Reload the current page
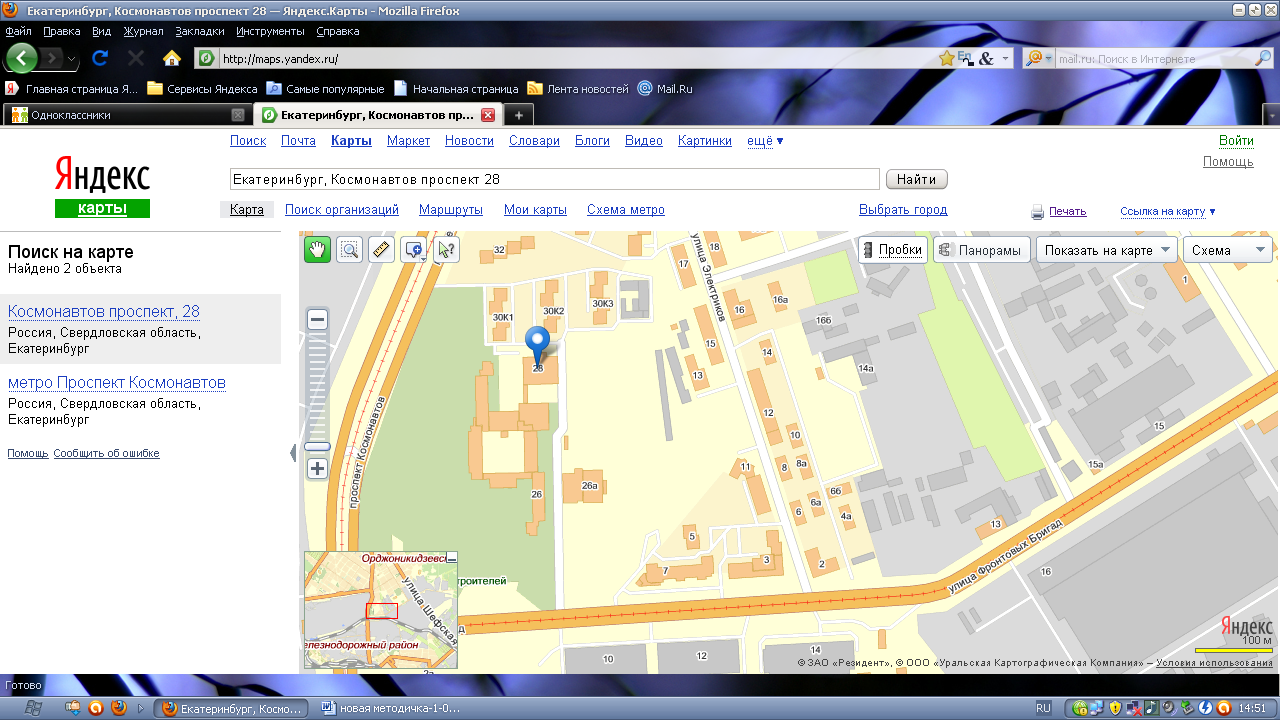 coord(100,58)
